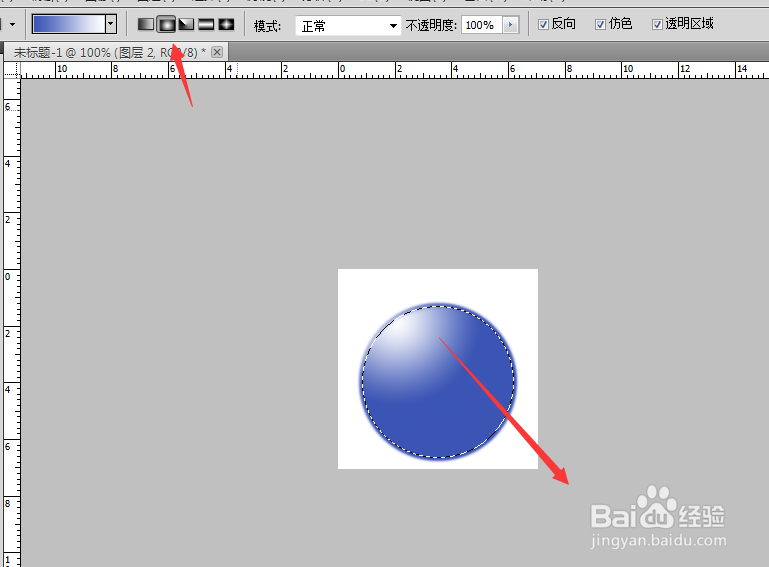The width and height of the screenshot is (769, 567).
Task: Close the 未标题-1 document tab
Action: click(x=217, y=52)
